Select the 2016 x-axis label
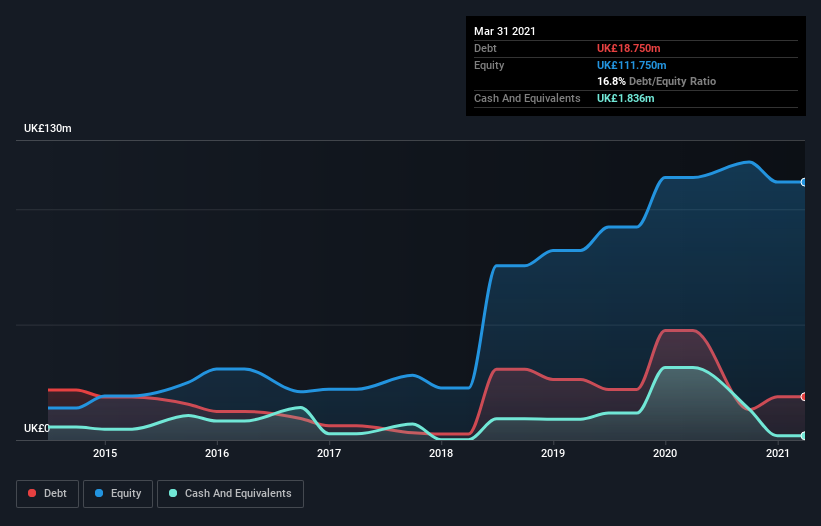 (x=217, y=453)
